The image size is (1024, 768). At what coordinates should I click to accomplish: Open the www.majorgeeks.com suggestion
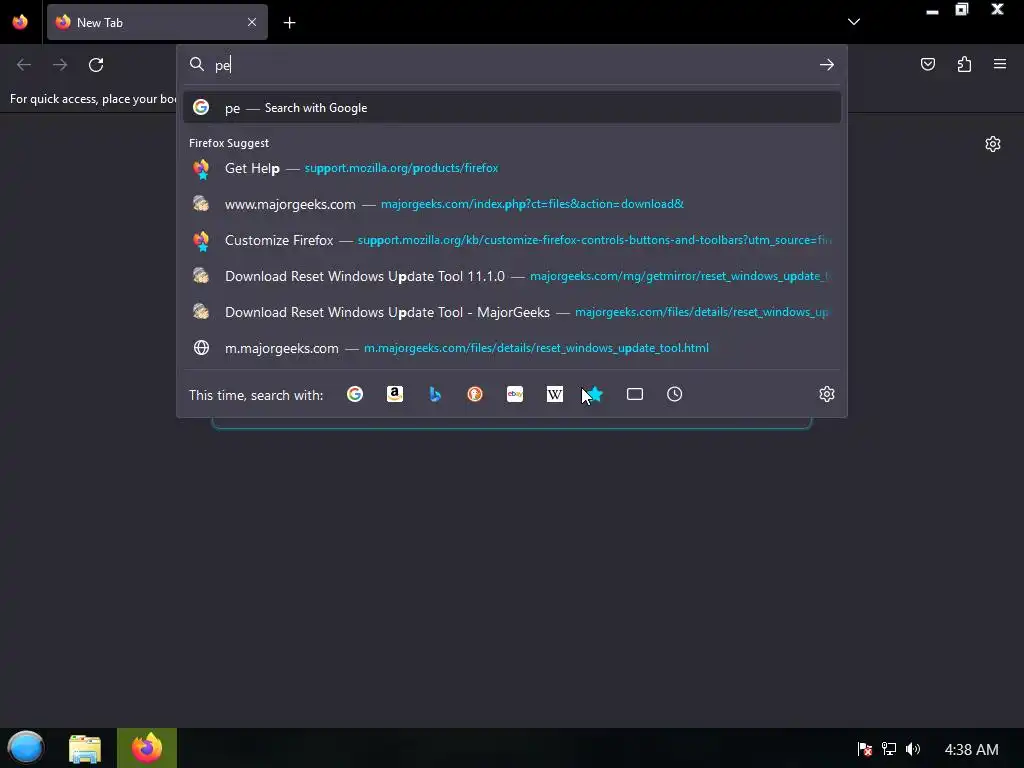tap(512, 204)
